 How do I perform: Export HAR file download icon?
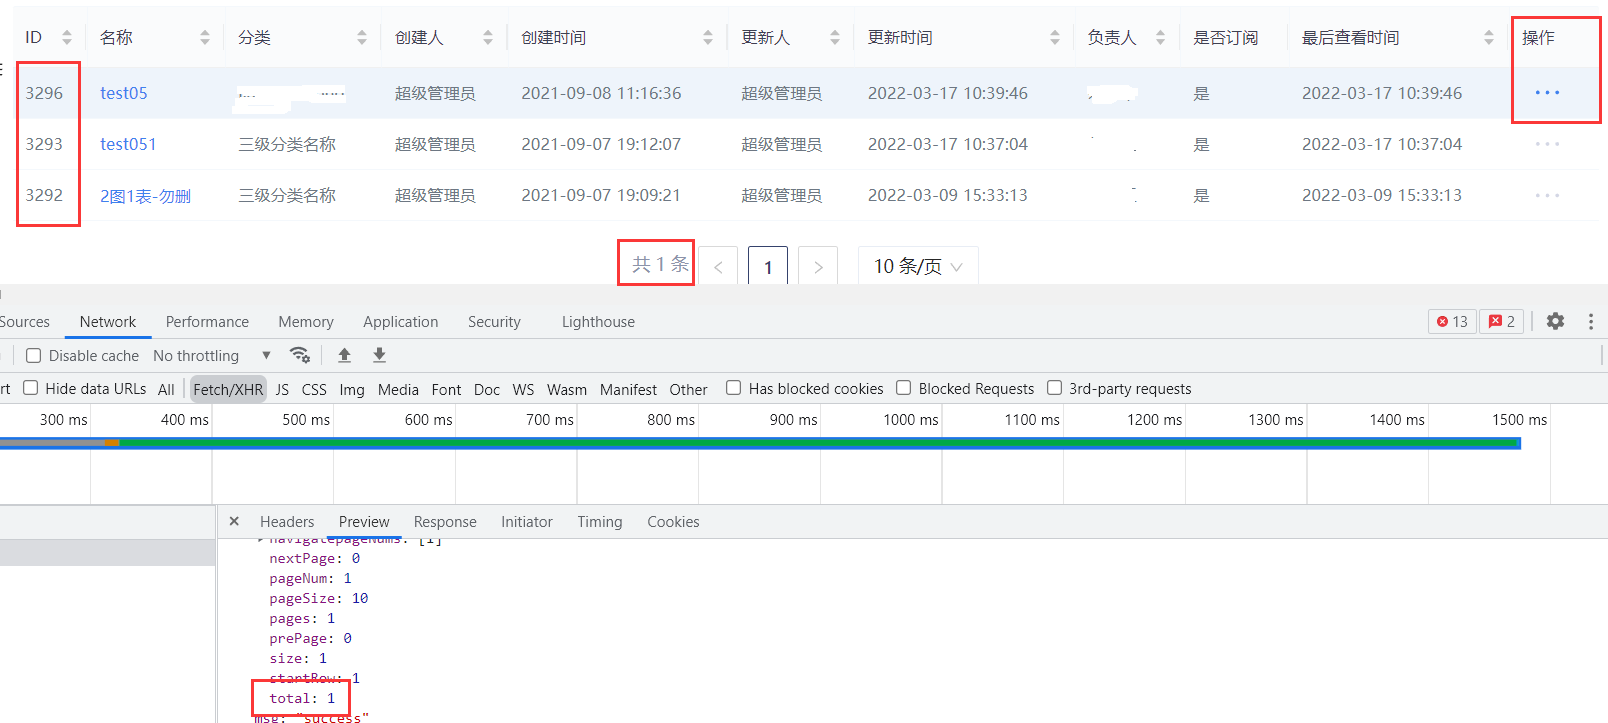coord(379,355)
